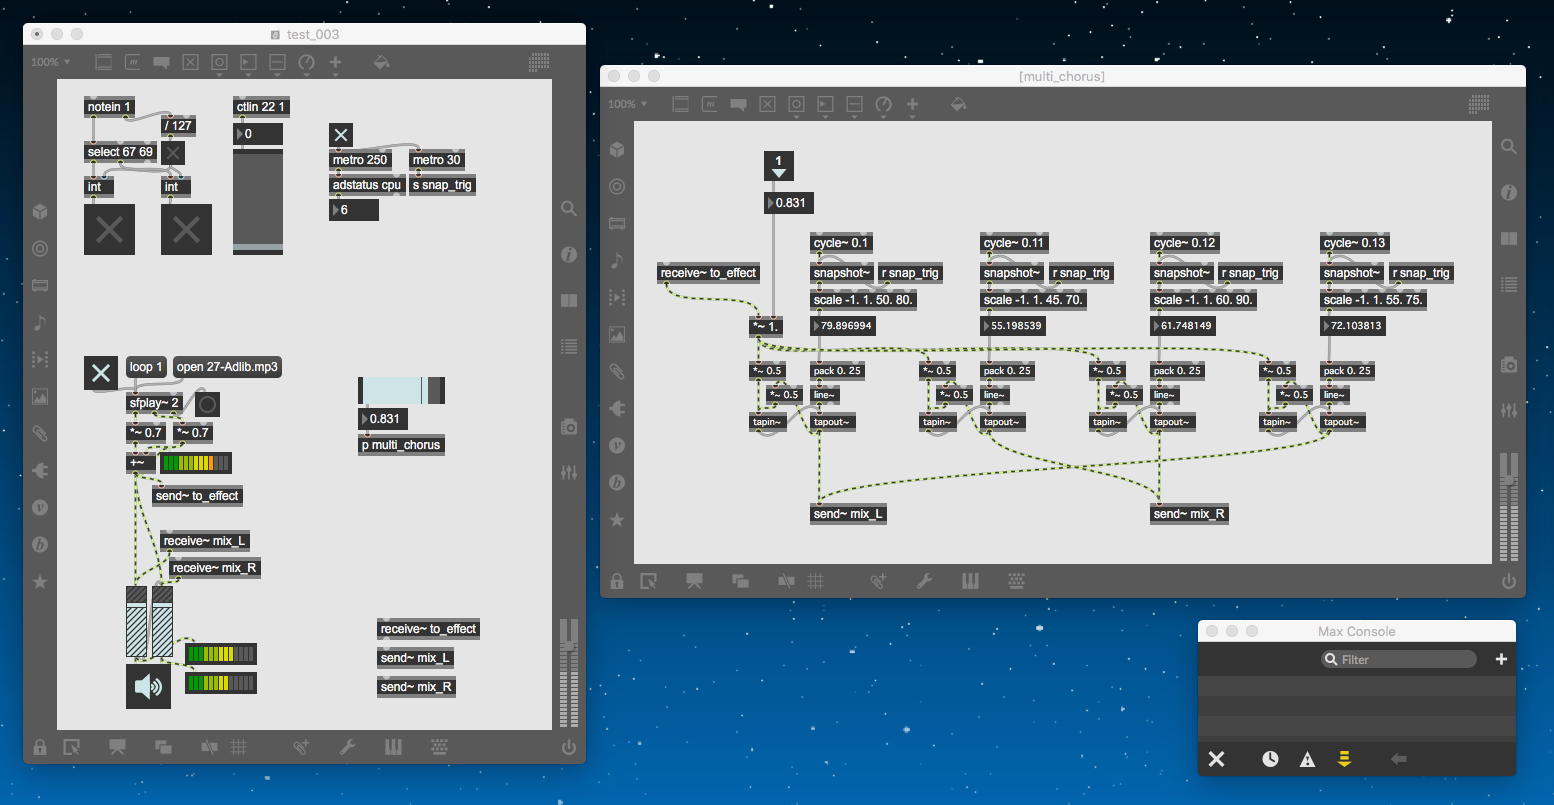Screen dimensions: 1554x805
Task: Select the Vizzie 'v' icon in test_003
Action: tap(40, 507)
